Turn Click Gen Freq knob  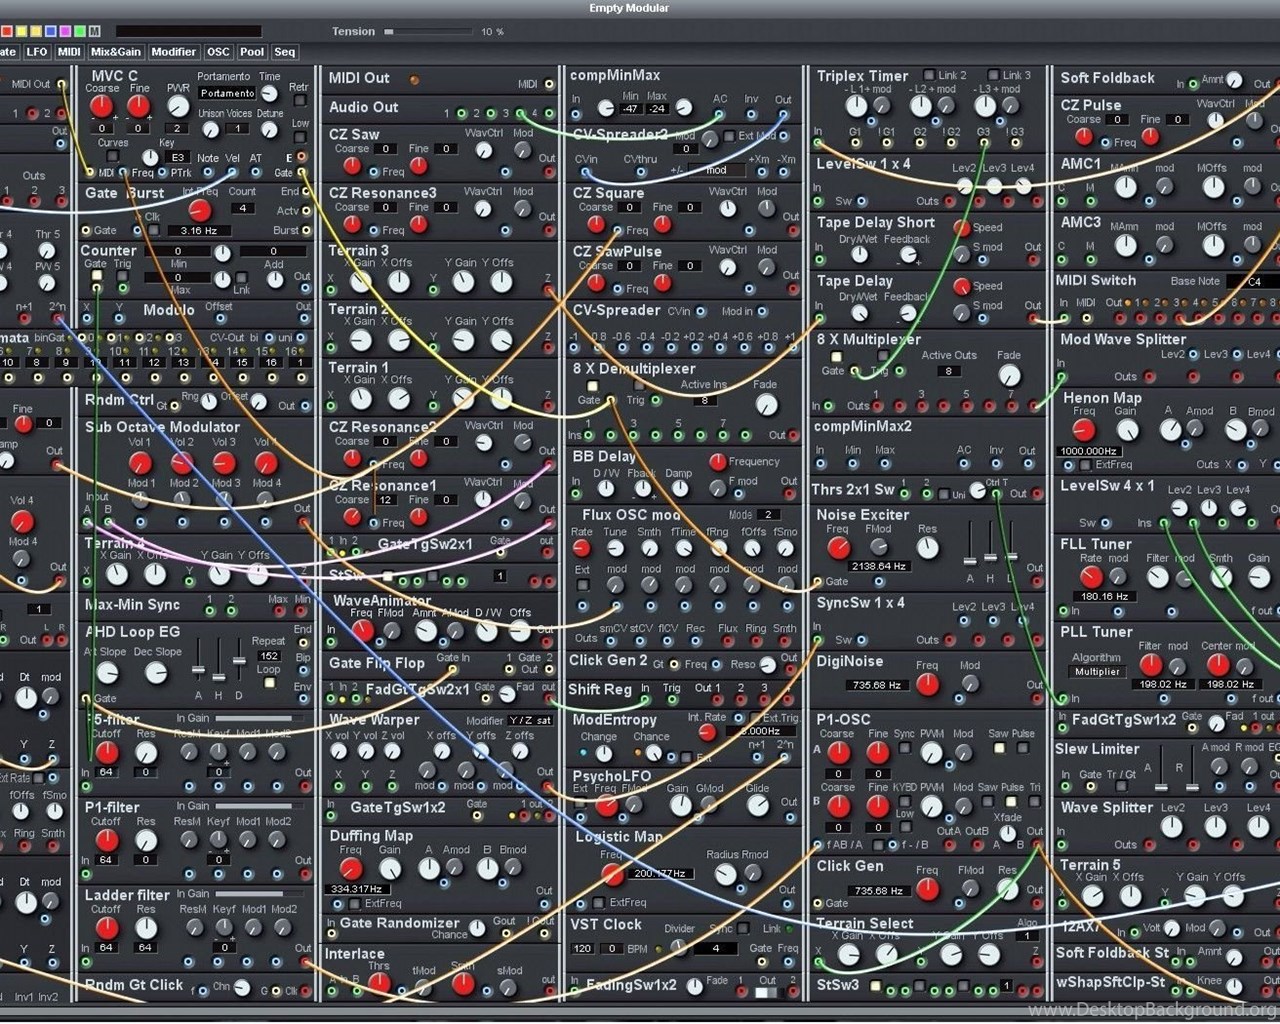927,889
